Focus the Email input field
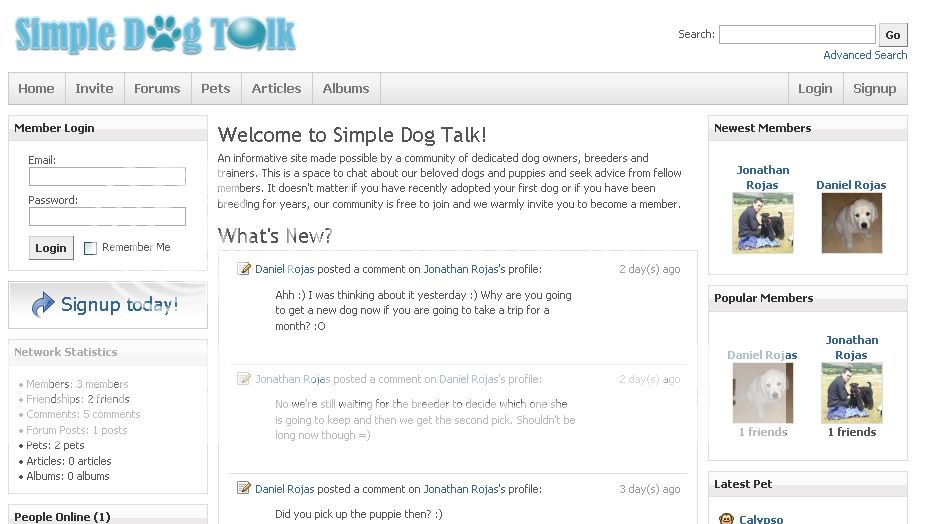Viewport: 926px width, 524px height. point(107,176)
